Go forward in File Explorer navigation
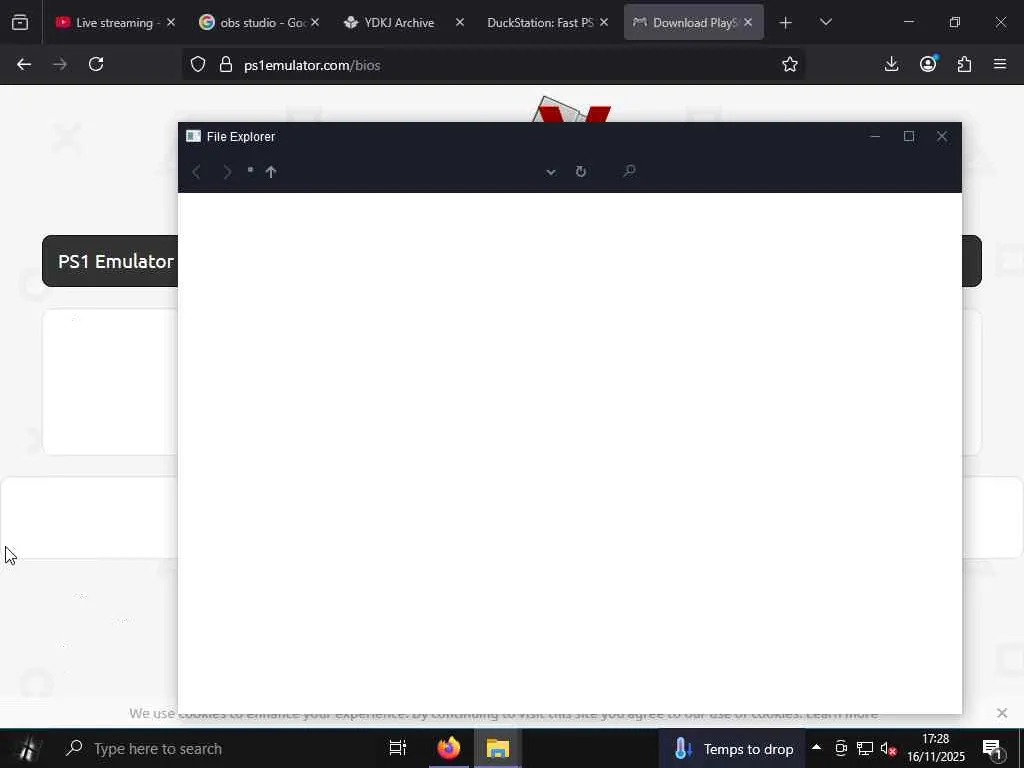Screen dimensions: 1024x768 pos(227,172)
